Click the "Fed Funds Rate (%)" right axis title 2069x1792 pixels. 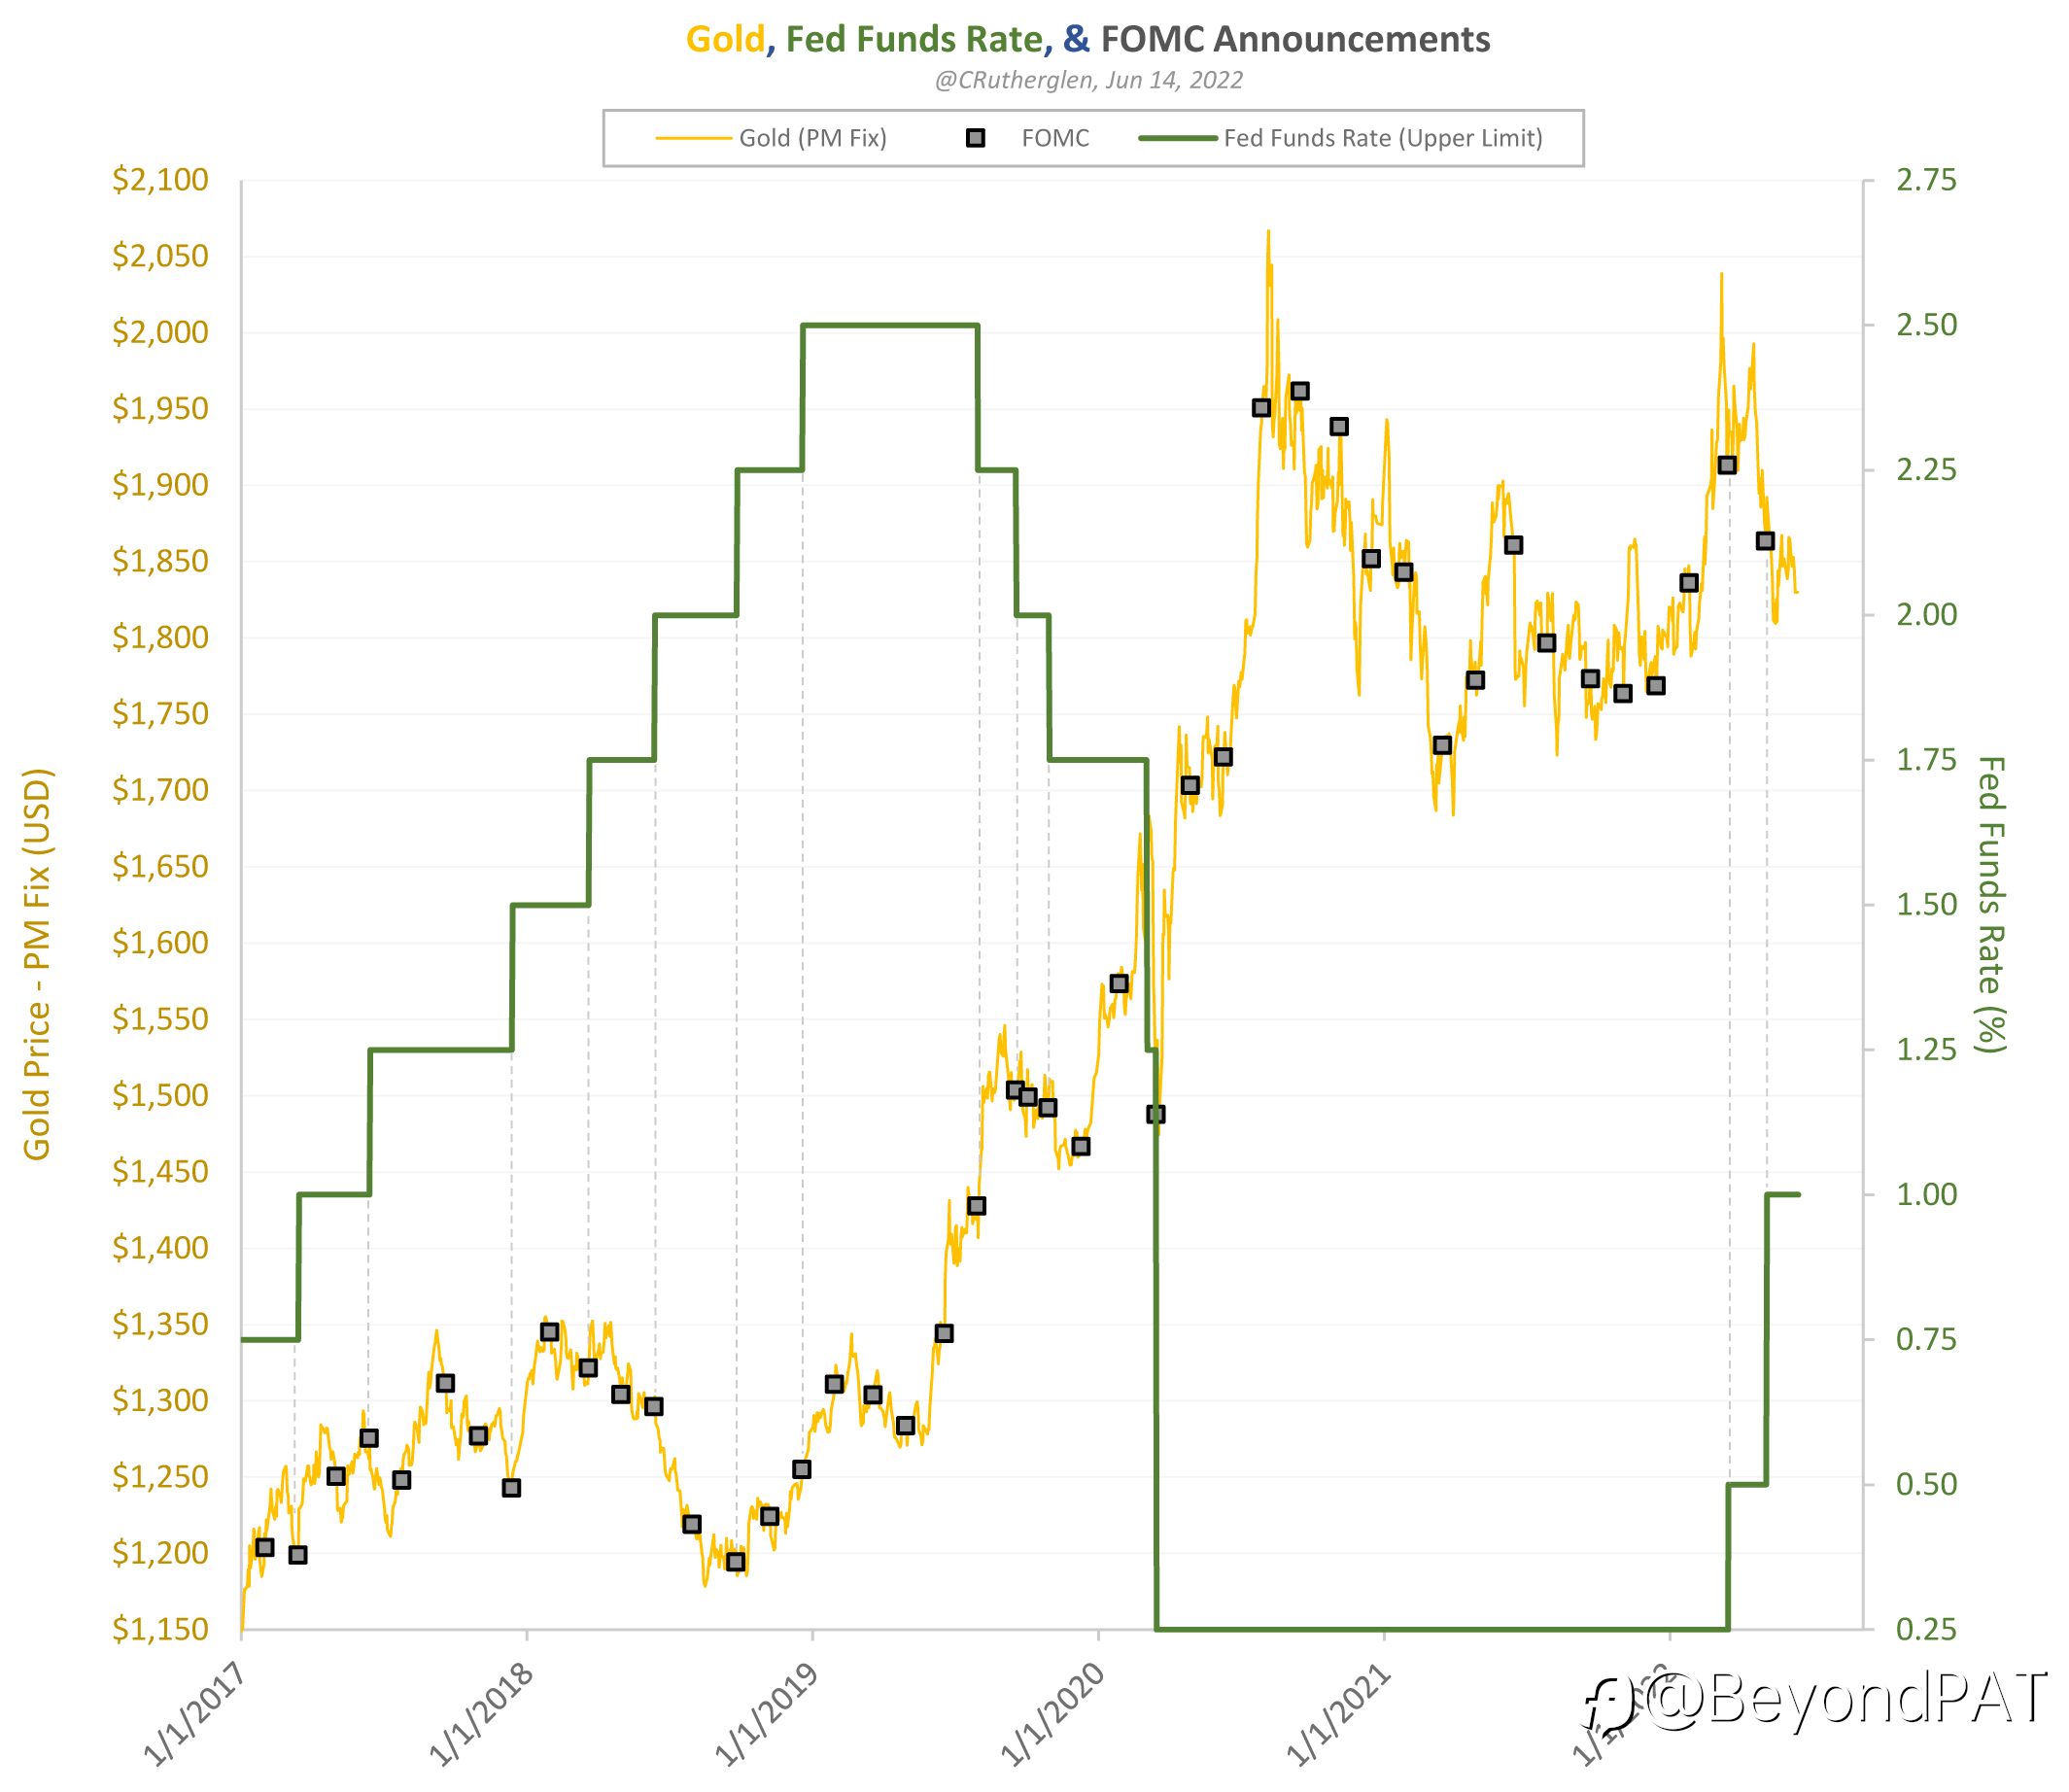1991,904
